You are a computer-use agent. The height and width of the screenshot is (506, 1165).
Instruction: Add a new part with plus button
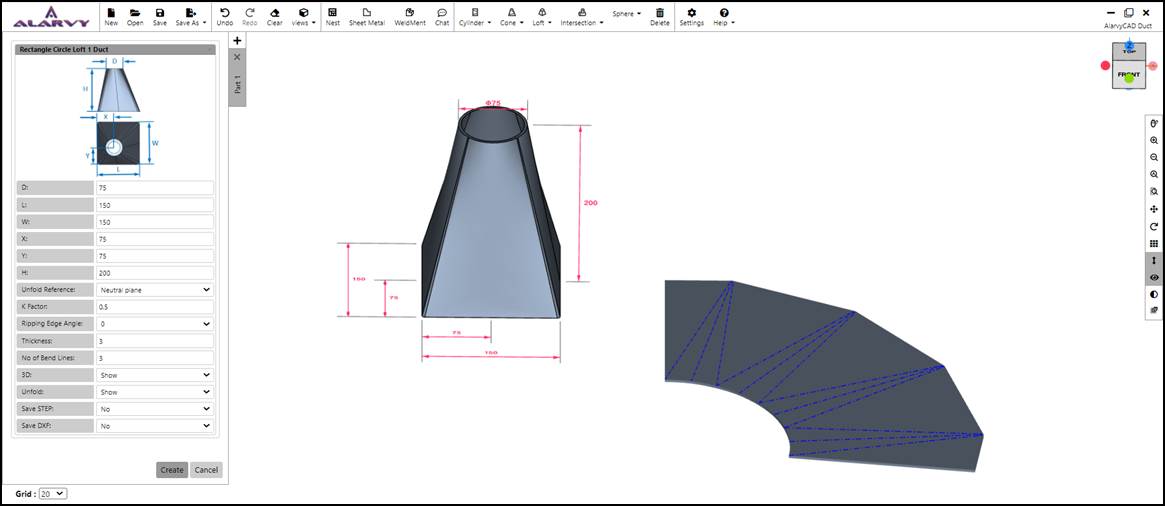237,41
